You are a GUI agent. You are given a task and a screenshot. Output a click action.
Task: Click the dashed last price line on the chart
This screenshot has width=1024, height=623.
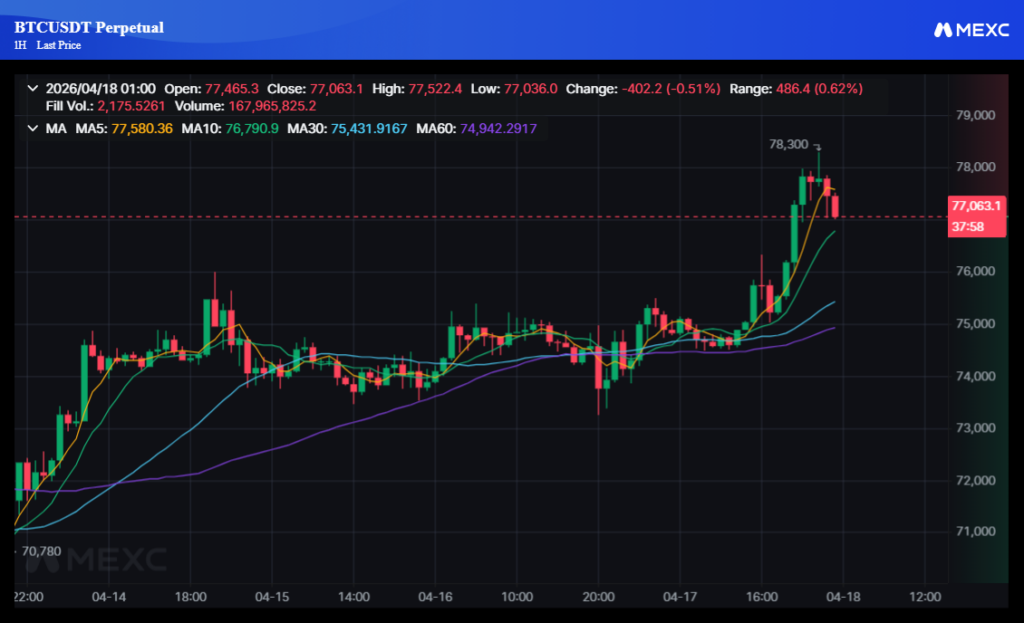[400, 214]
